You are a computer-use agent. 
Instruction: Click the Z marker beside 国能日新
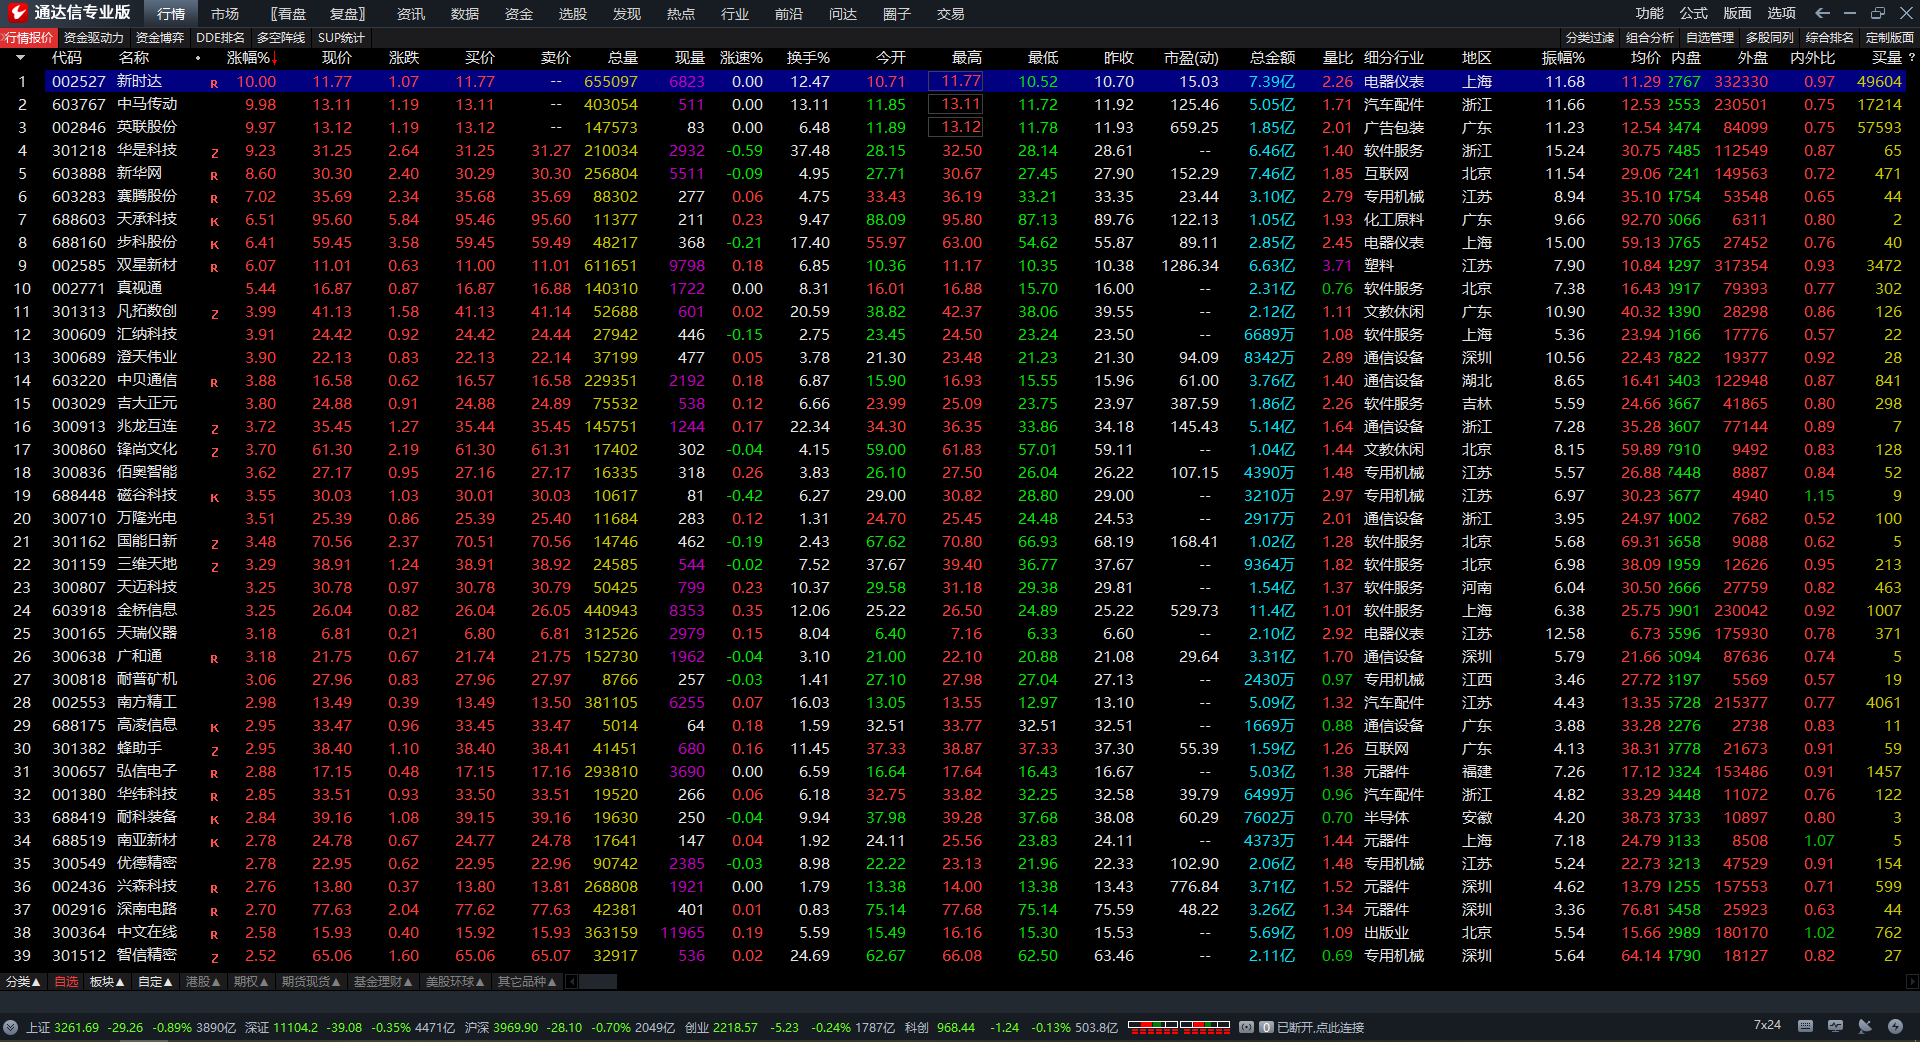pos(214,544)
